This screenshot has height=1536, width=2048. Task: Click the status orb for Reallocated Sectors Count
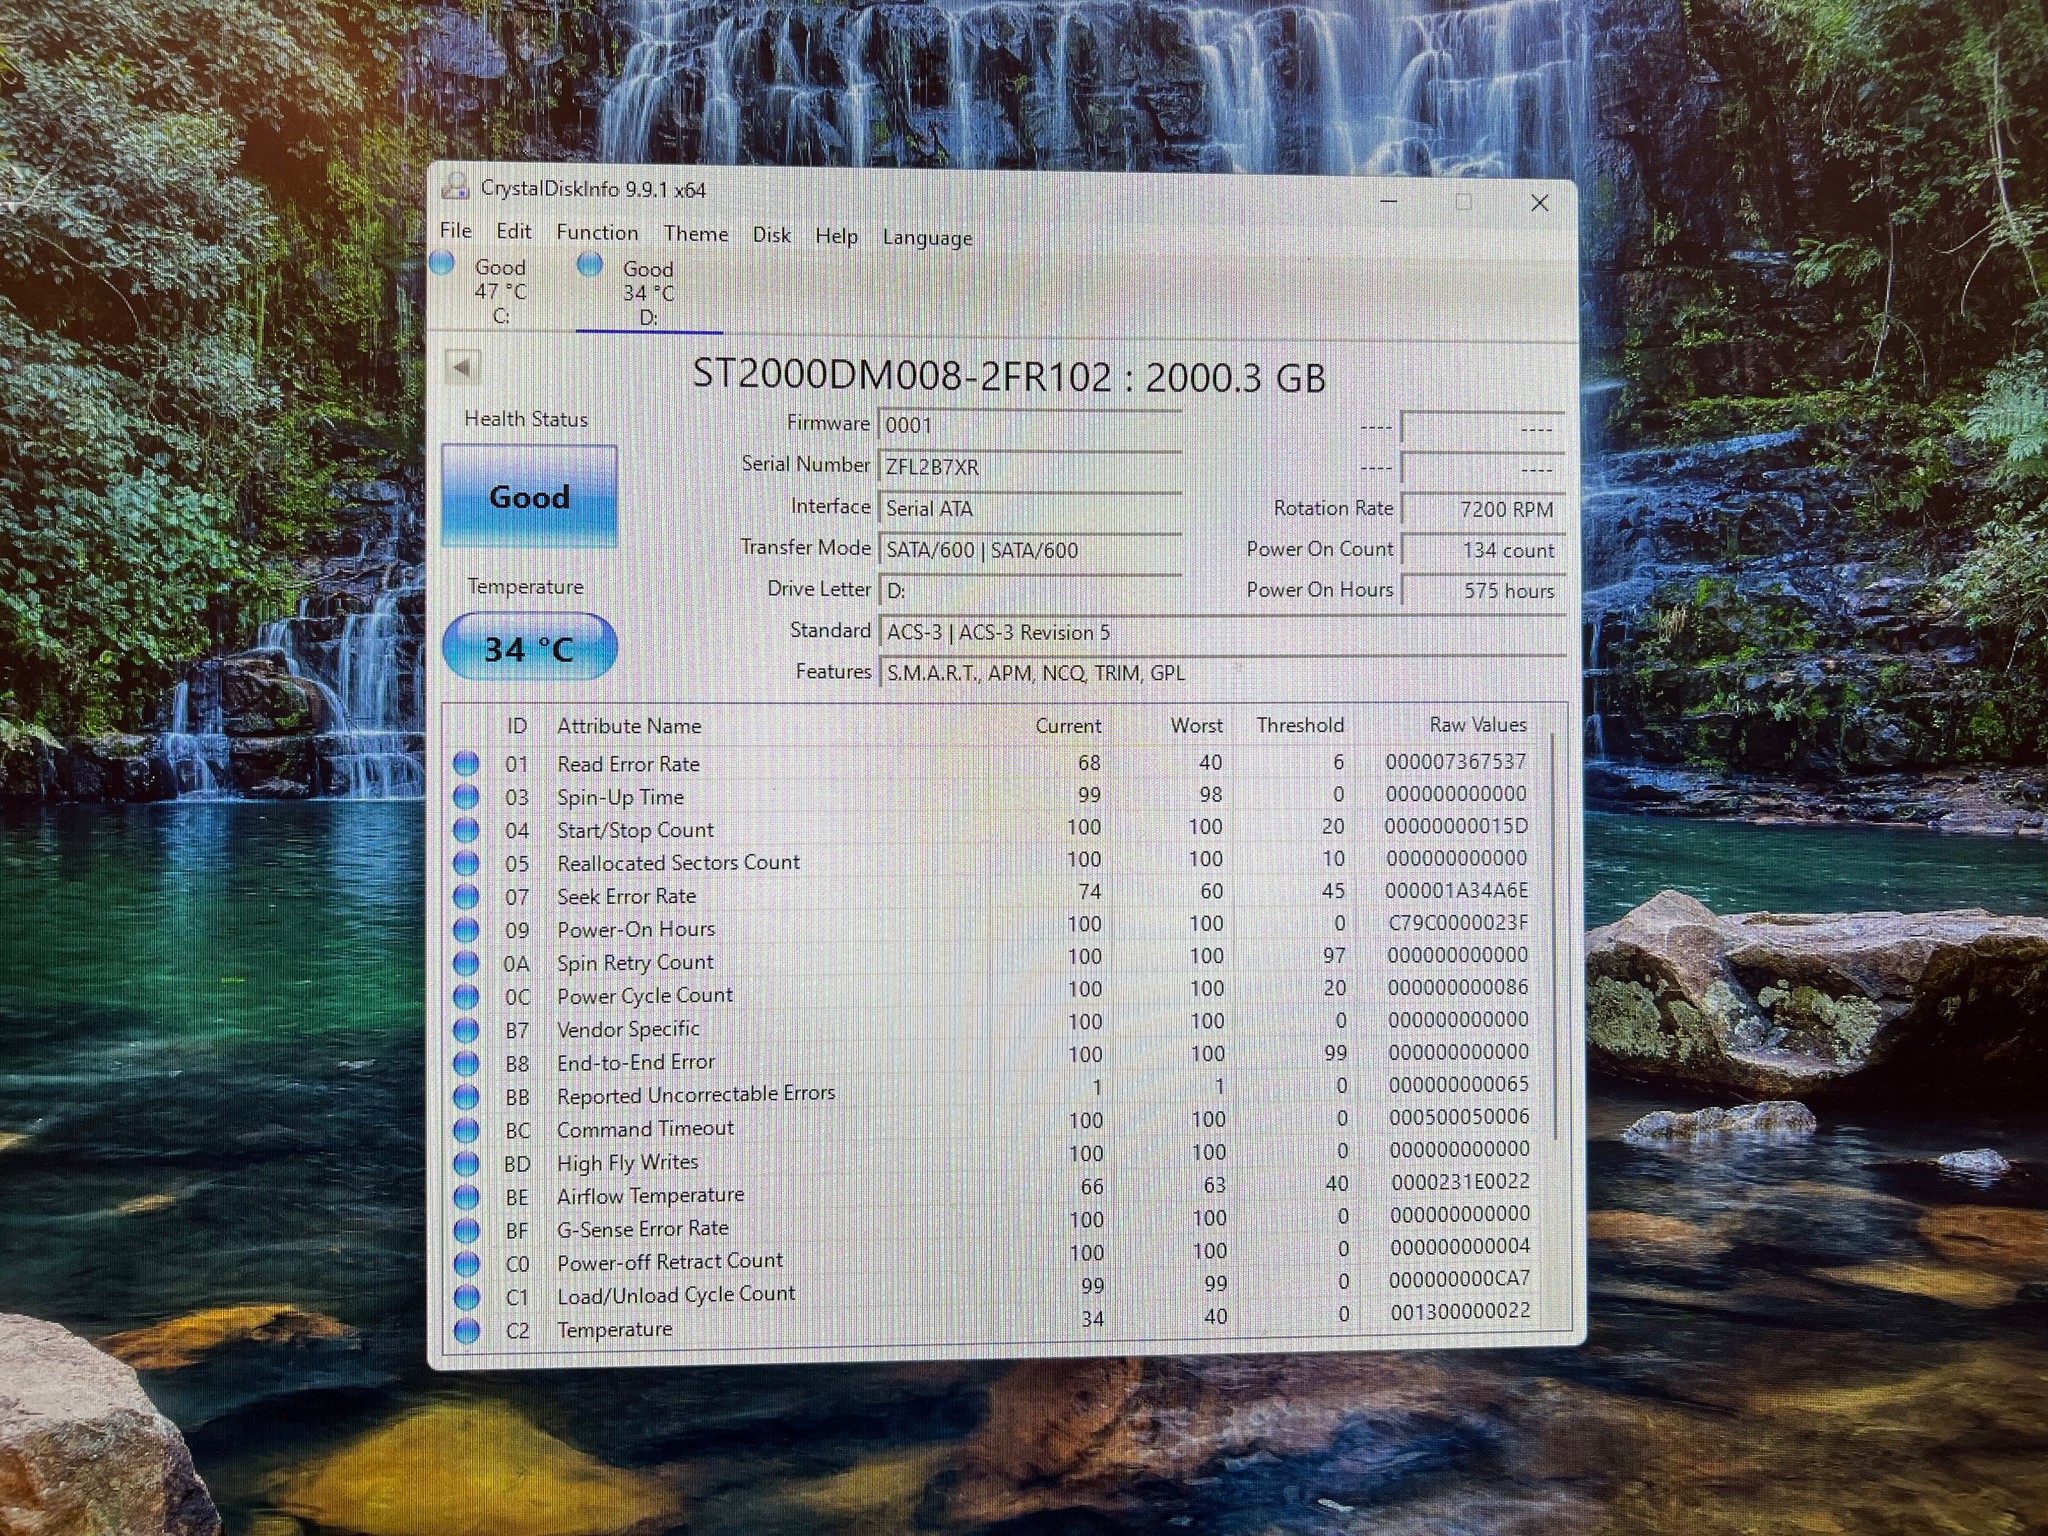click(466, 863)
